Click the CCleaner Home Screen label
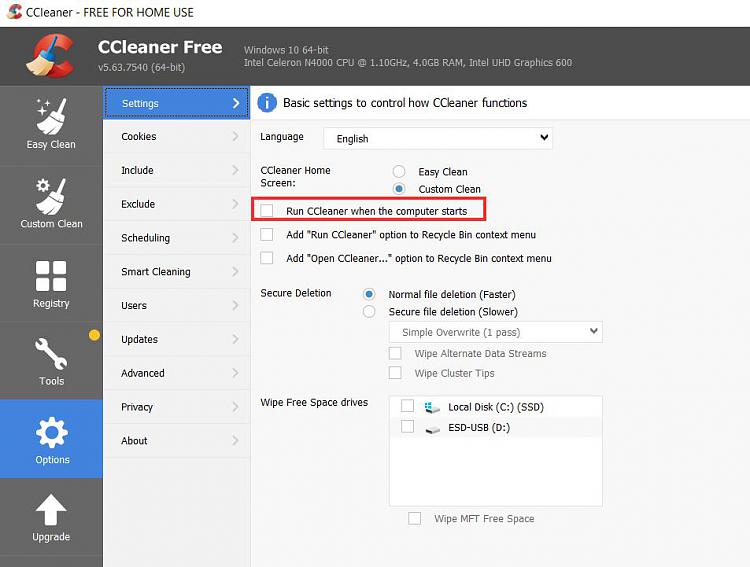The height and width of the screenshot is (567, 750). (x=295, y=177)
